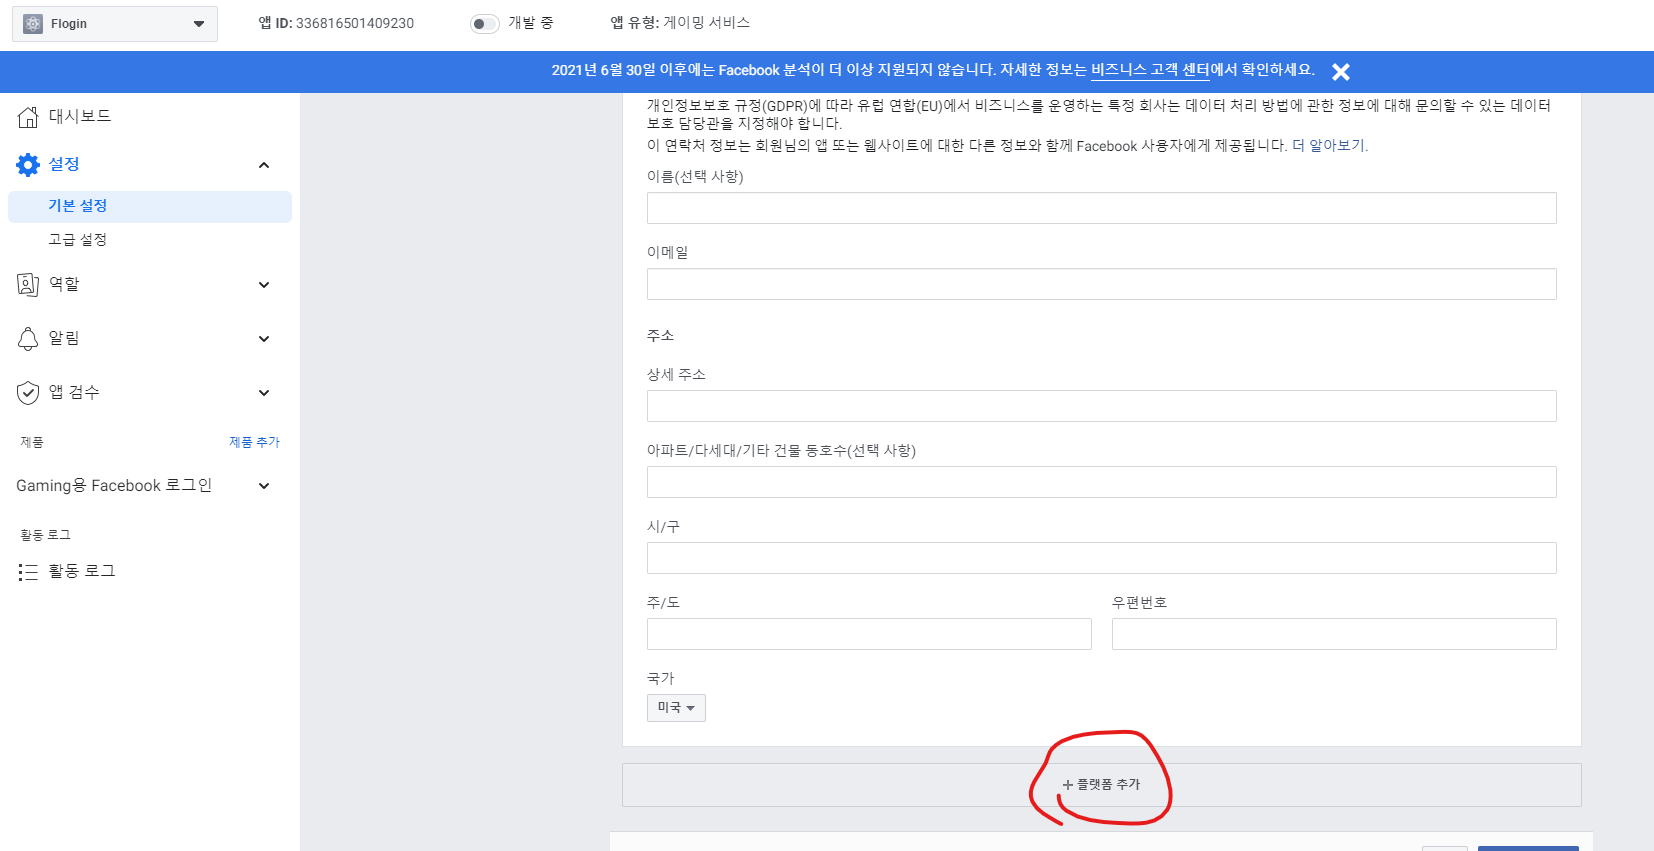Click the 앱 ID number text

355,23
